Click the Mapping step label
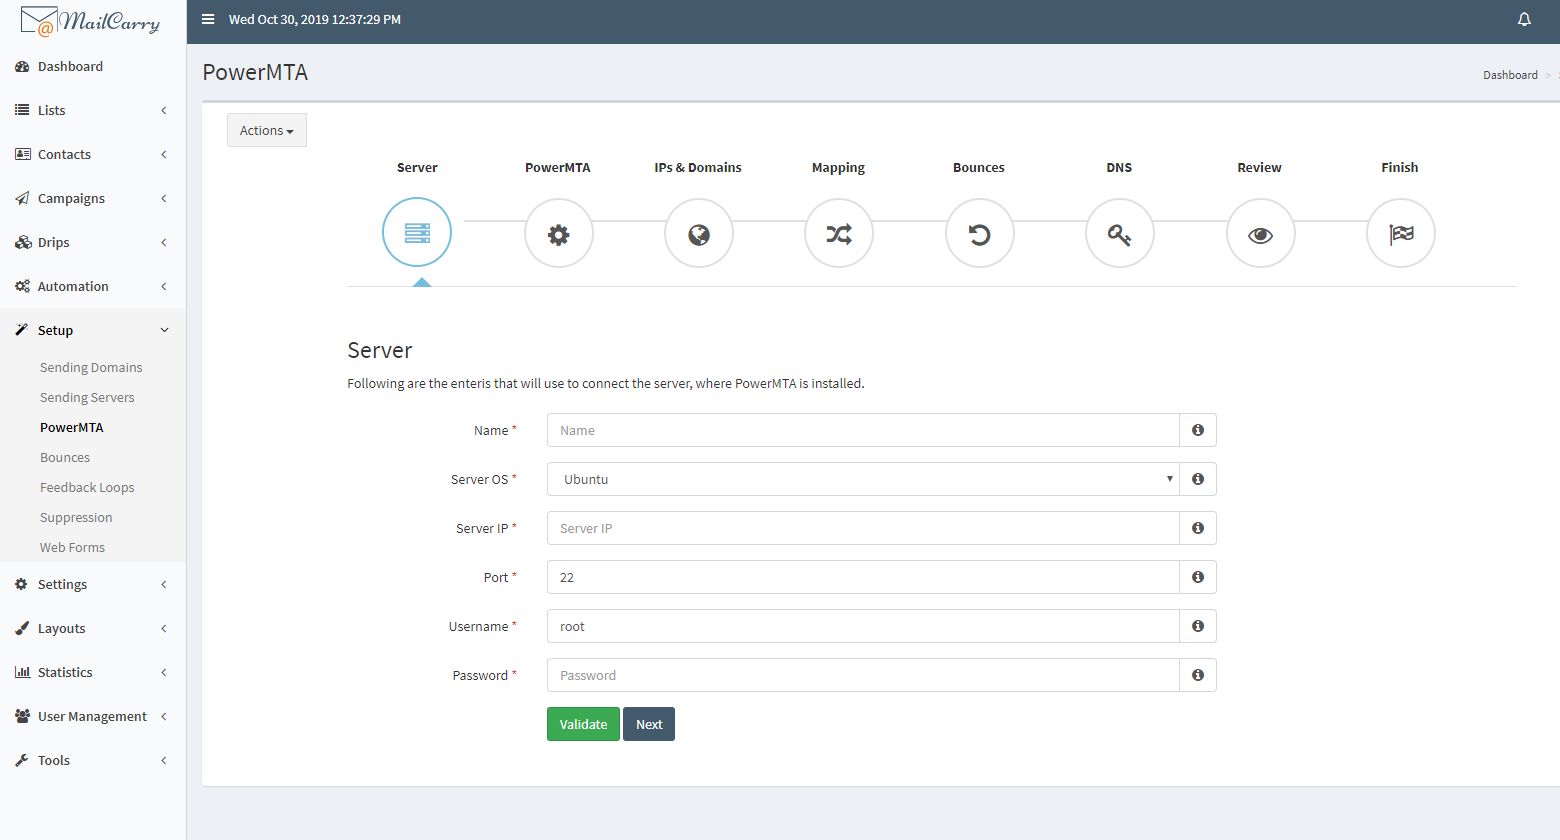 pyautogui.click(x=838, y=167)
